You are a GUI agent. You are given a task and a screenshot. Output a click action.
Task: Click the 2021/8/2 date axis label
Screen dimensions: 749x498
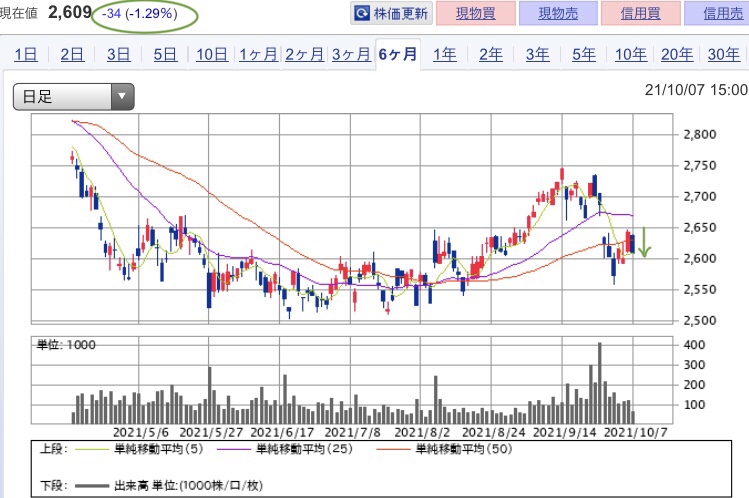(x=422, y=433)
